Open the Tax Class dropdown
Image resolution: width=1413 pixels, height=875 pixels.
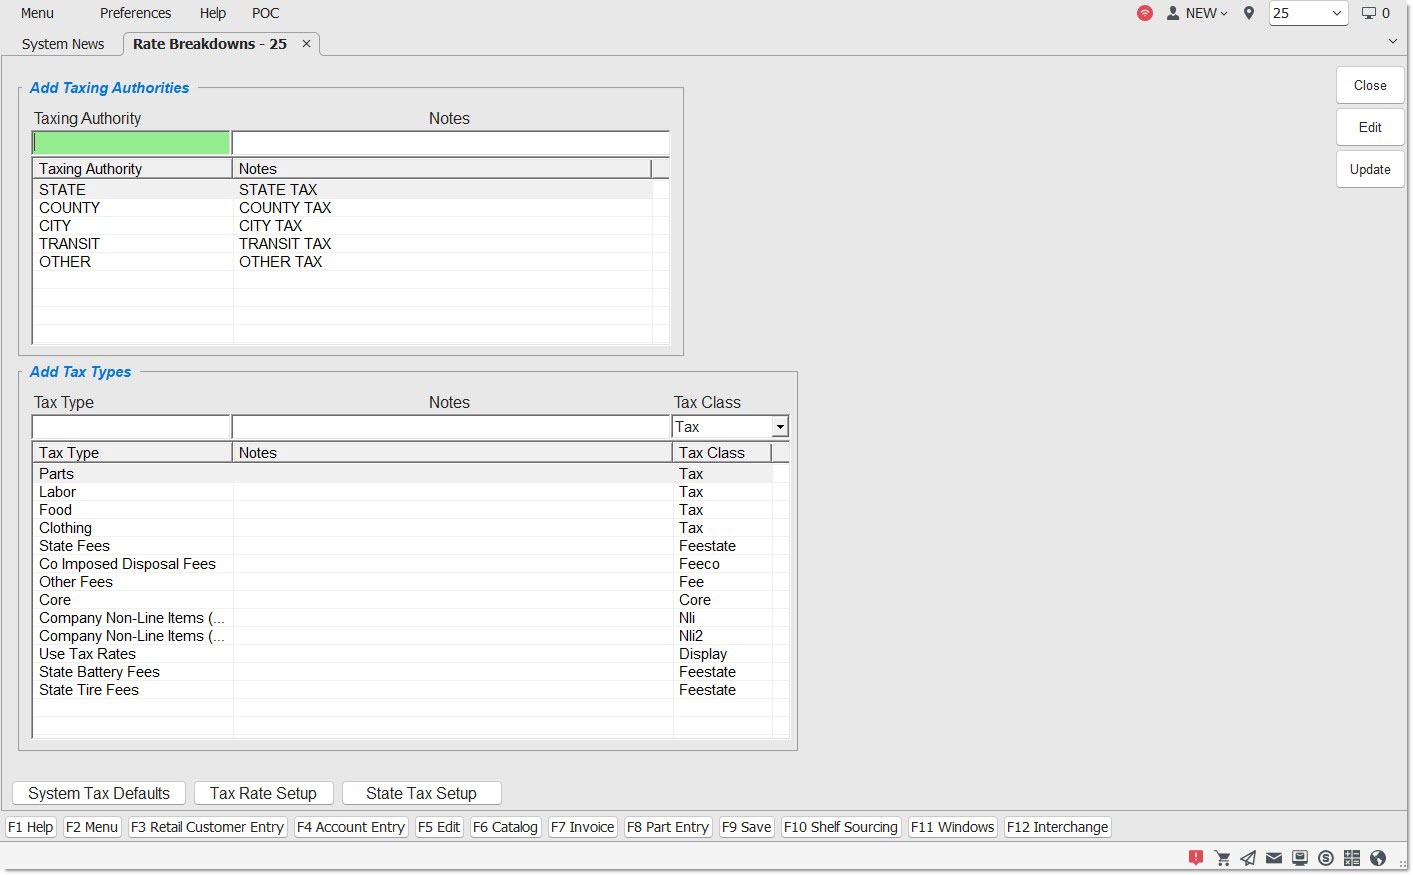coord(779,427)
